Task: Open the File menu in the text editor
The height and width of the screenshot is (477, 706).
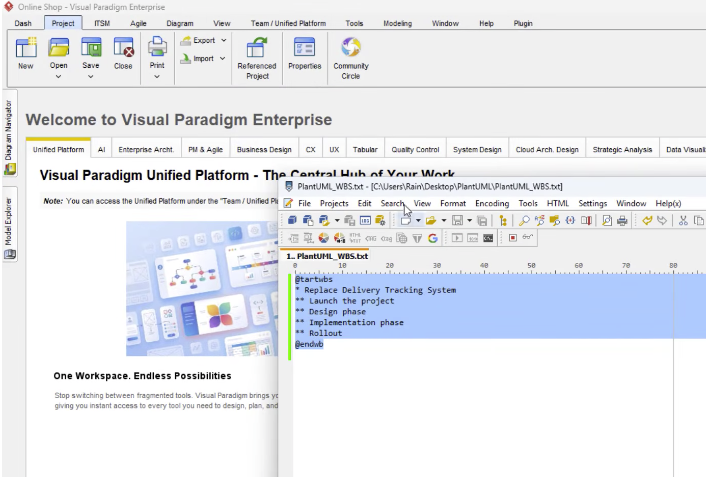Action: click(304, 204)
